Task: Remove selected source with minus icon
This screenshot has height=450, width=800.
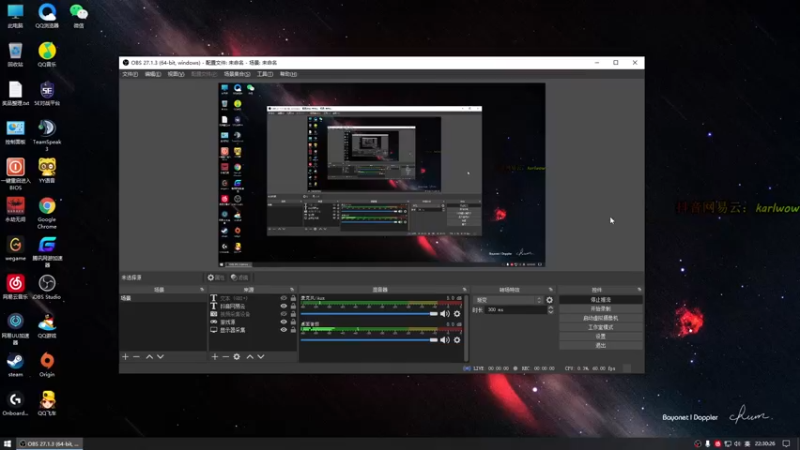Action: (226, 357)
